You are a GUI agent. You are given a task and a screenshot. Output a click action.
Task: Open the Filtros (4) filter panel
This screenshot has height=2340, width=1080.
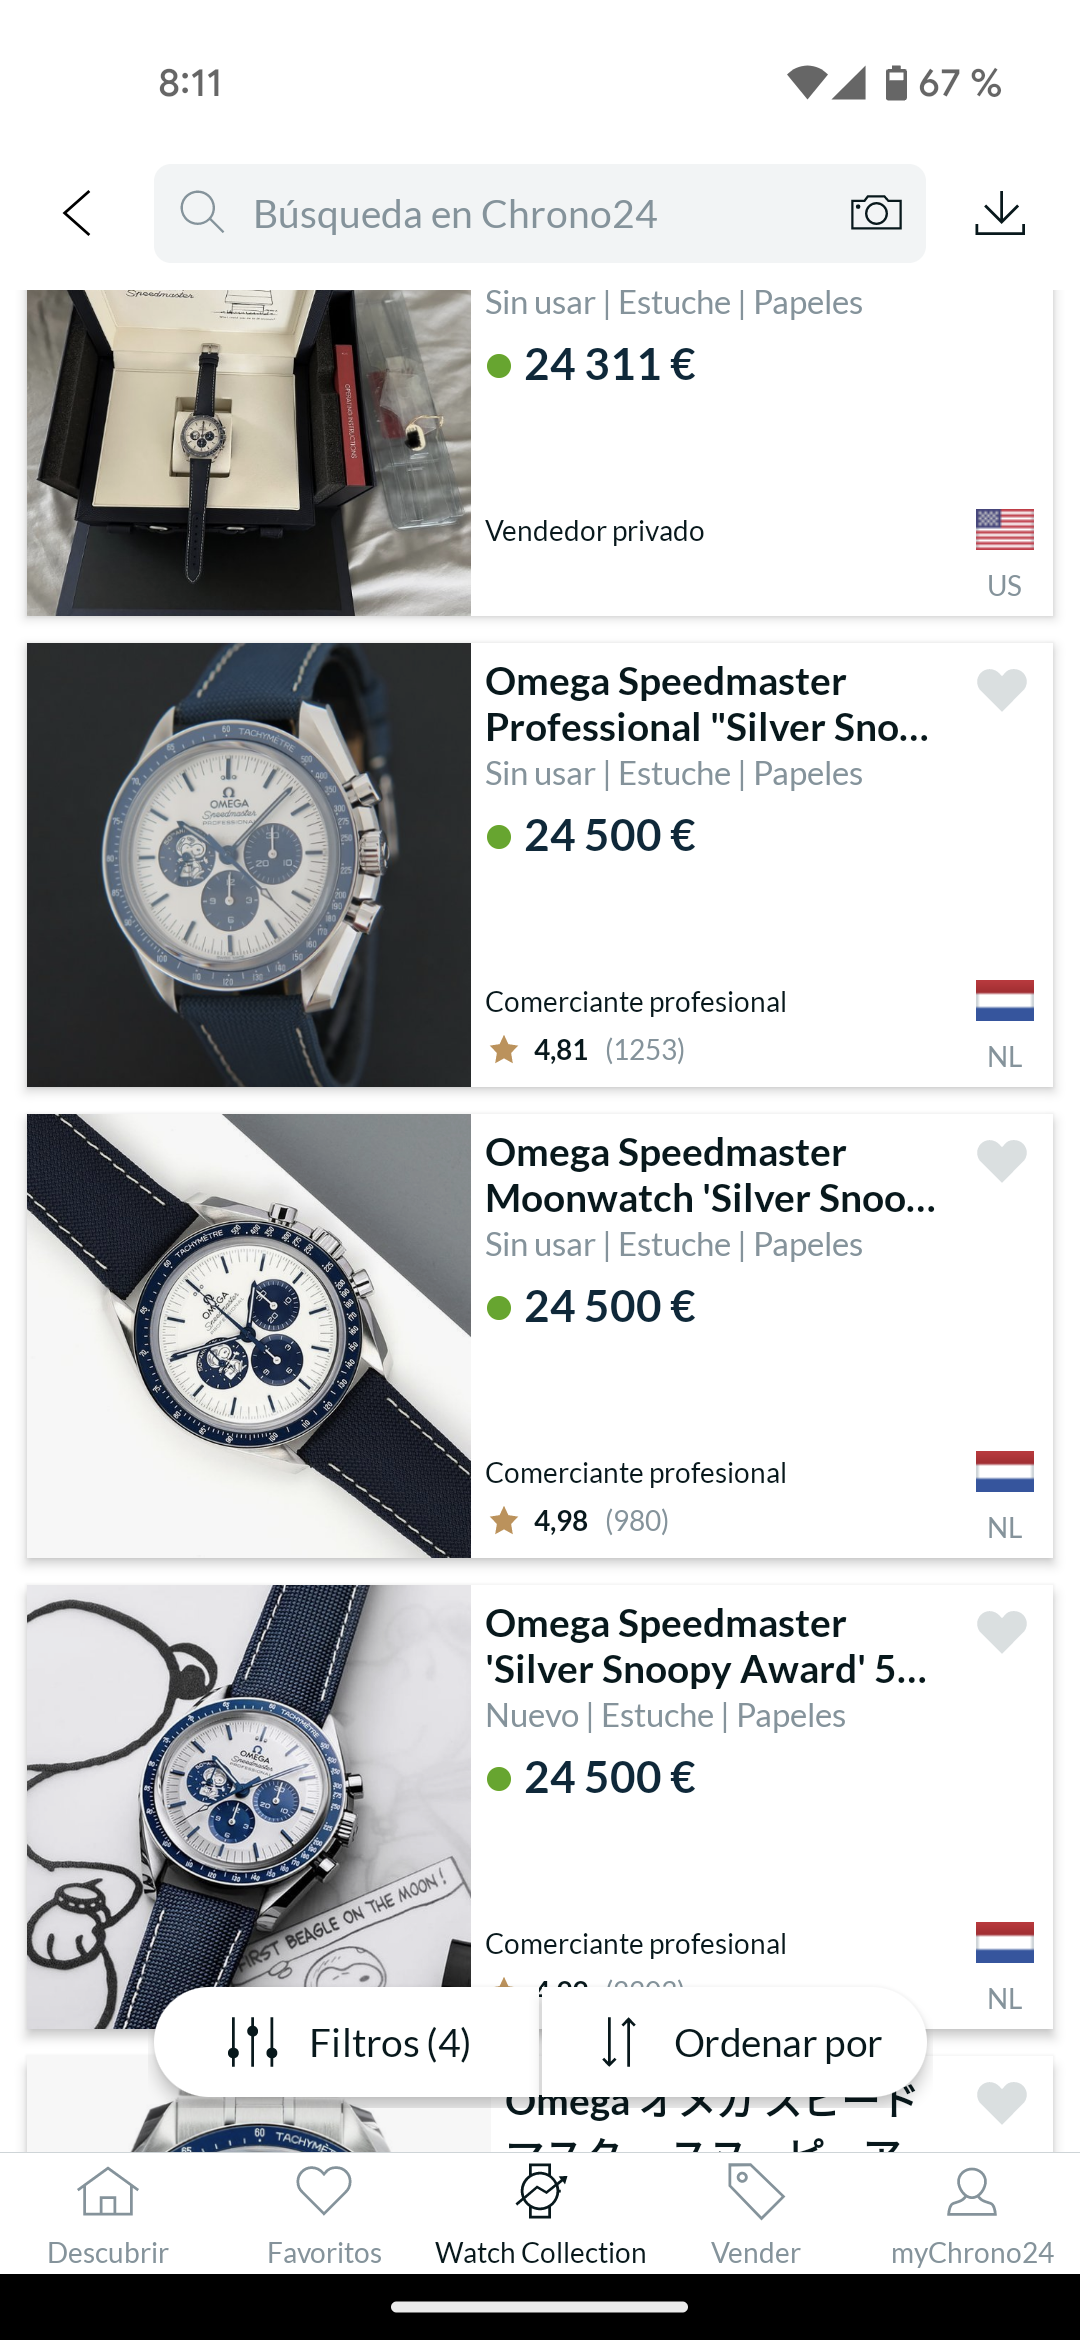point(348,2043)
